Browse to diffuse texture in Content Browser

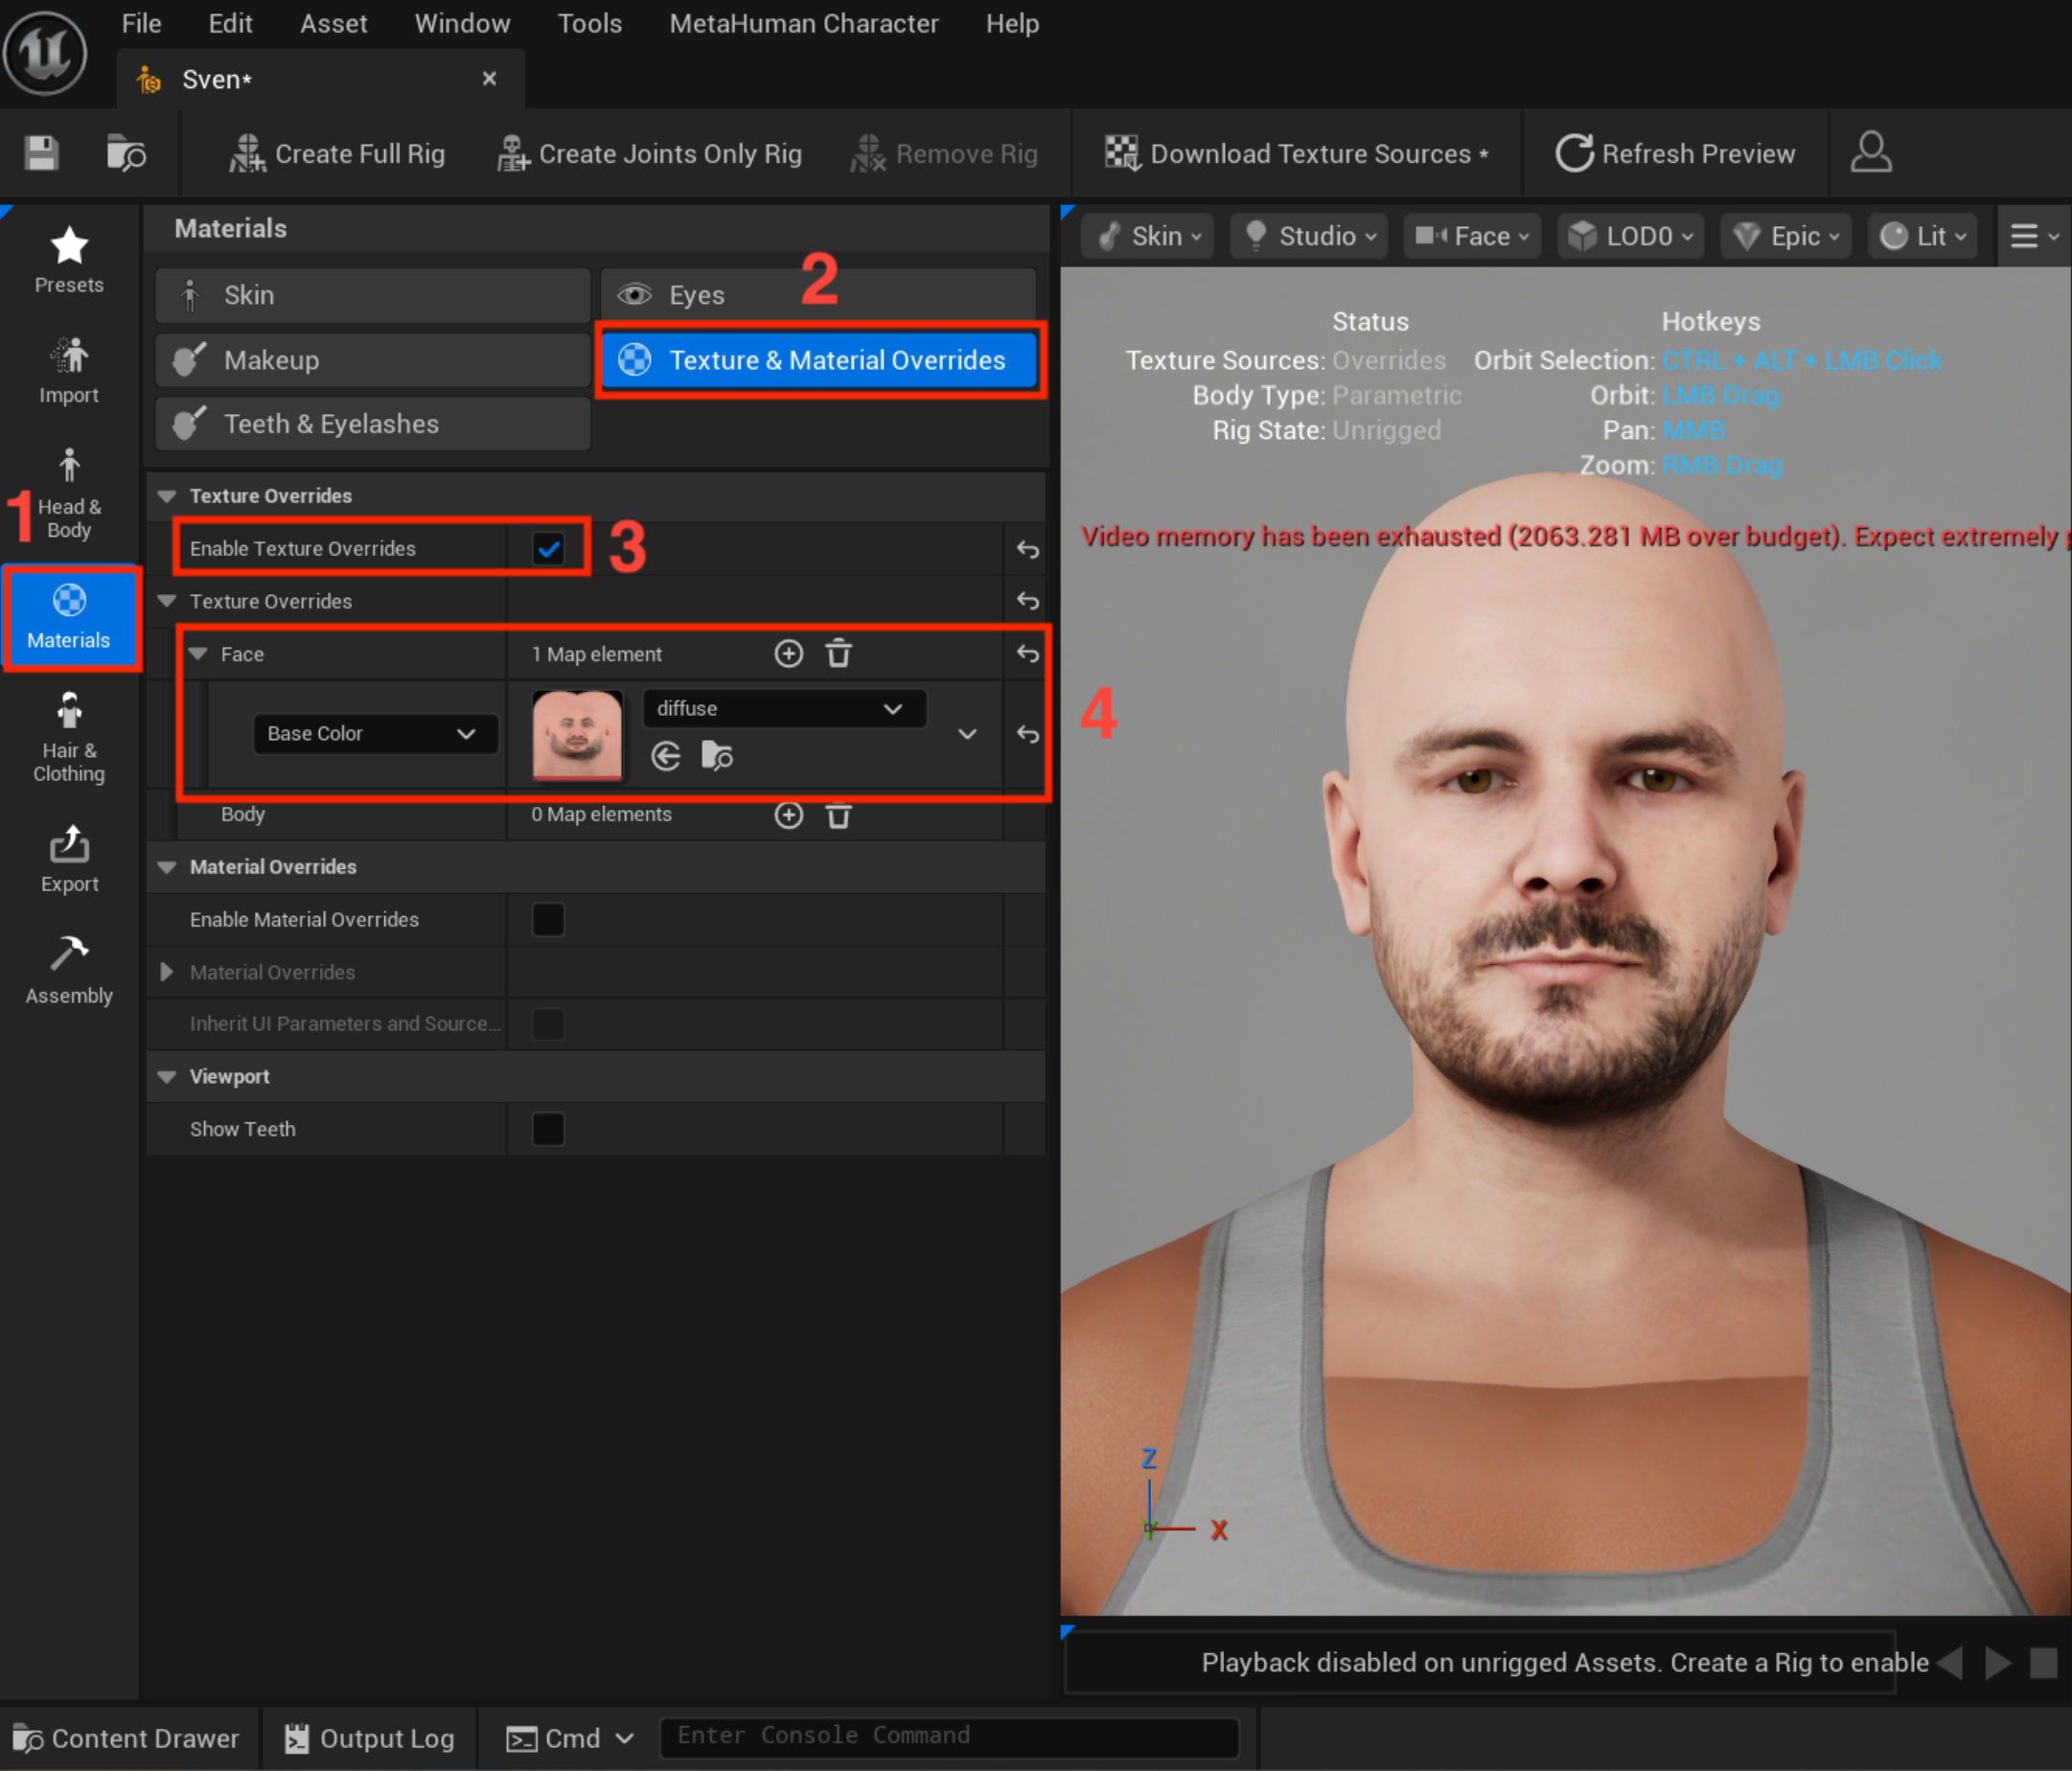coord(717,756)
